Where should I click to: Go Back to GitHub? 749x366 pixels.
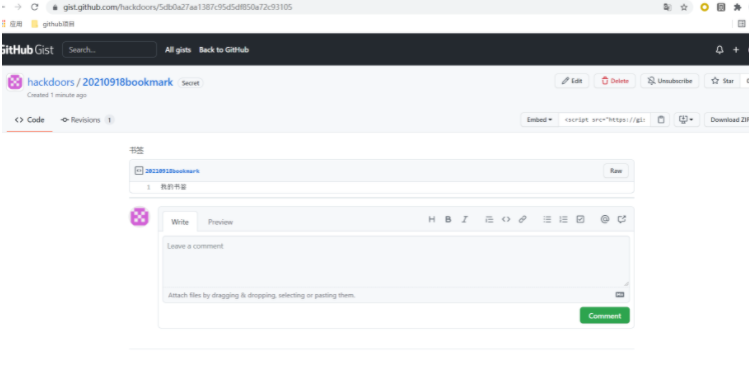pyautogui.click(x=224, y=50)
